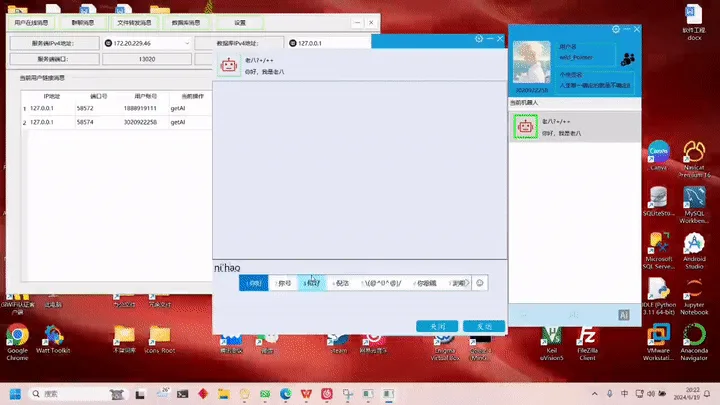Screen dimensions: 720x405
Task: Open File Explorer from taskbar
Action: point(224,394)
